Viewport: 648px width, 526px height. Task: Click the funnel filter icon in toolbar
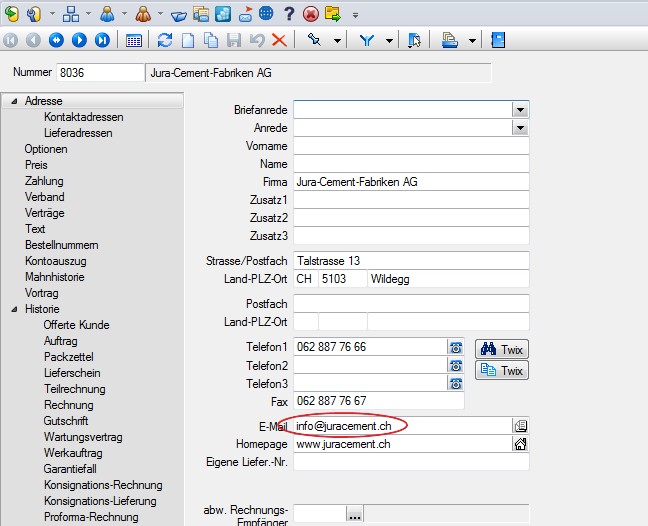click(367, 40)
